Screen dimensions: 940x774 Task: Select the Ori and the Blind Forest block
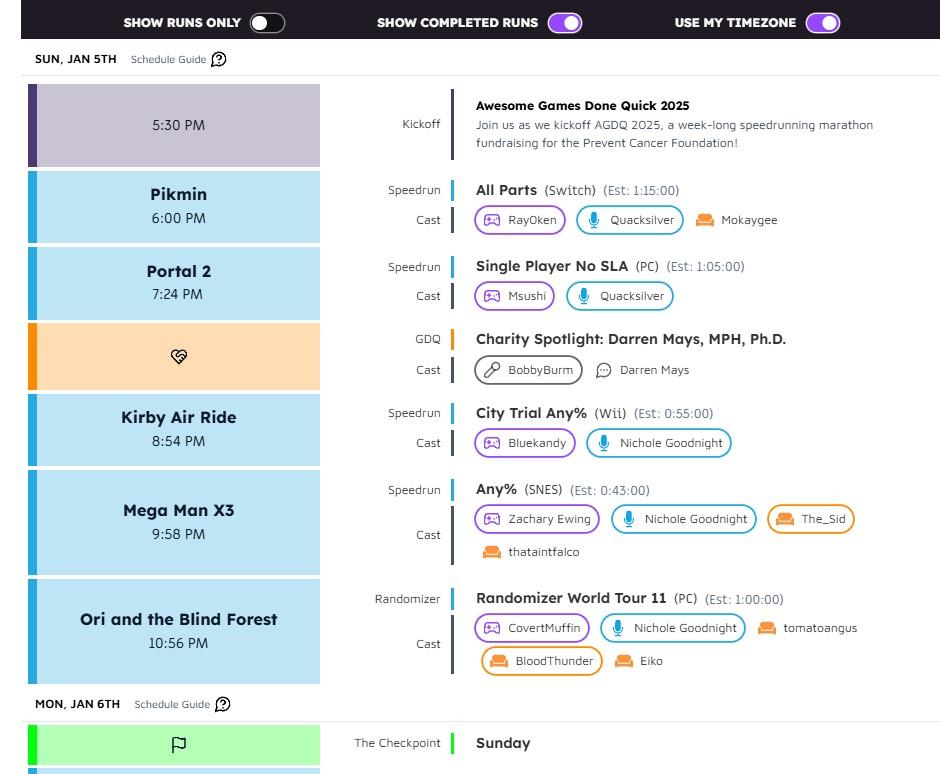pos(174,631)
